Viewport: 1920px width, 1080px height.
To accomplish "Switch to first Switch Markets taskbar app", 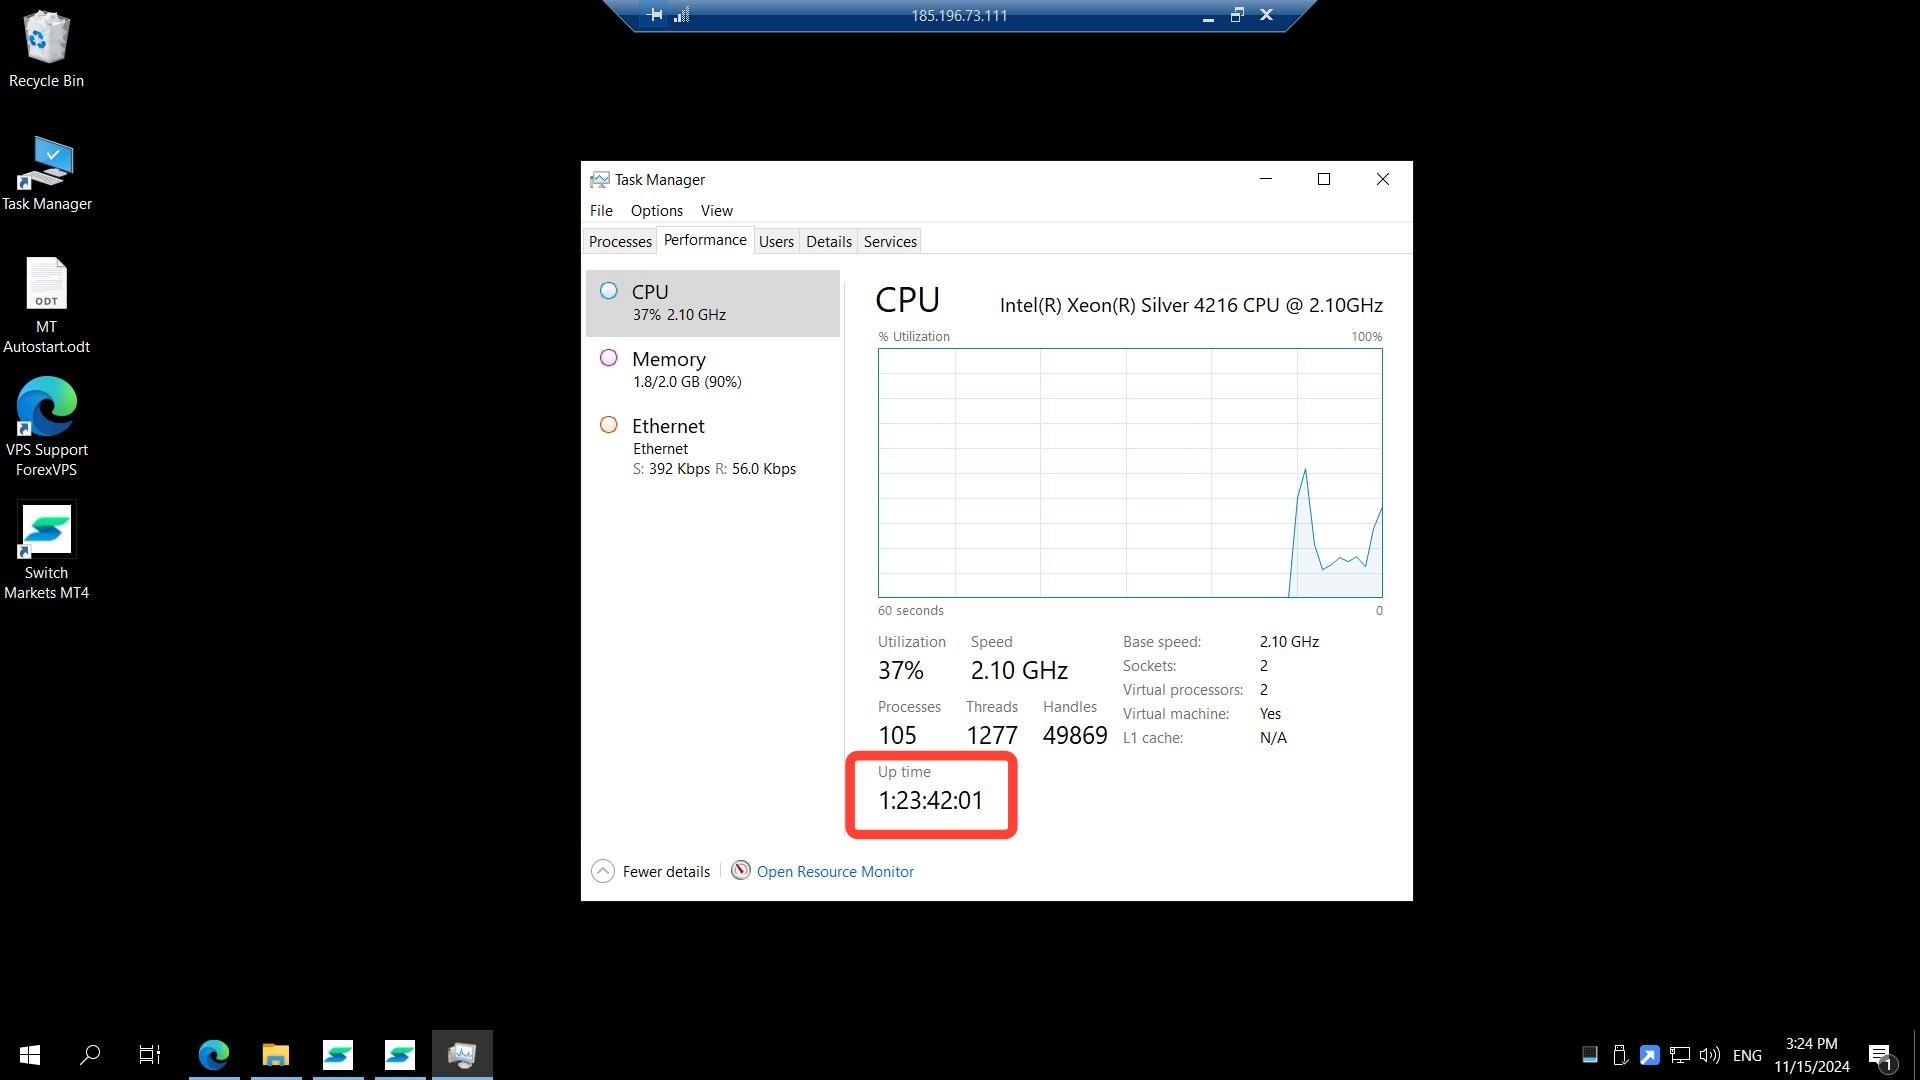I will [338, 1054].
